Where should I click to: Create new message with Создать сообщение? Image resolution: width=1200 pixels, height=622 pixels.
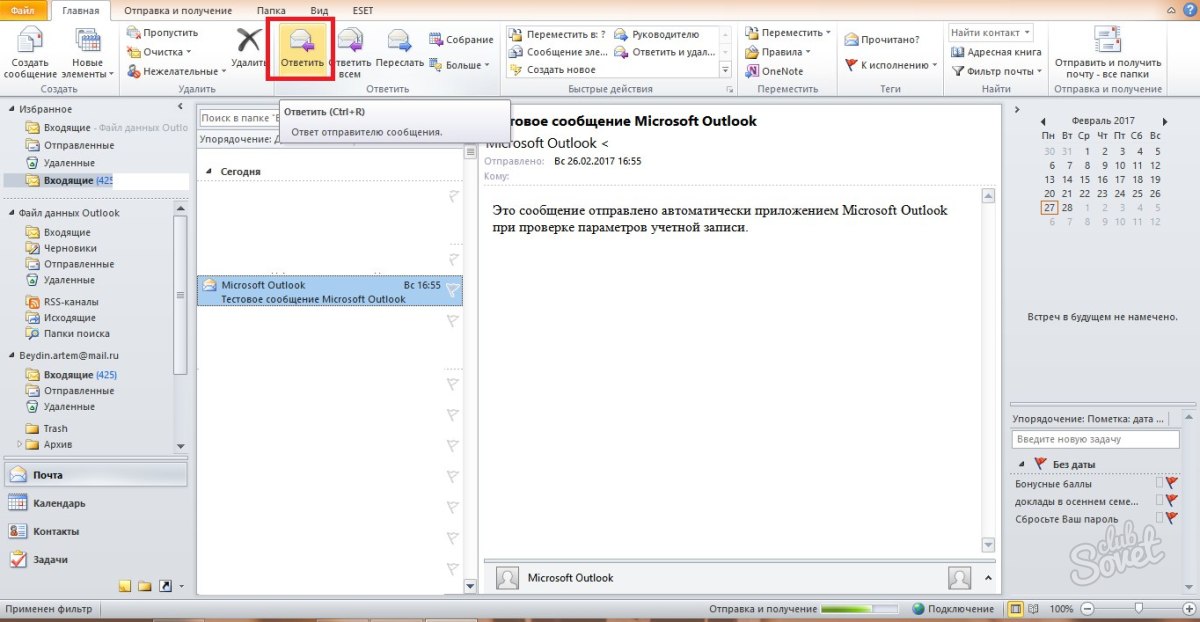[31, 52]
